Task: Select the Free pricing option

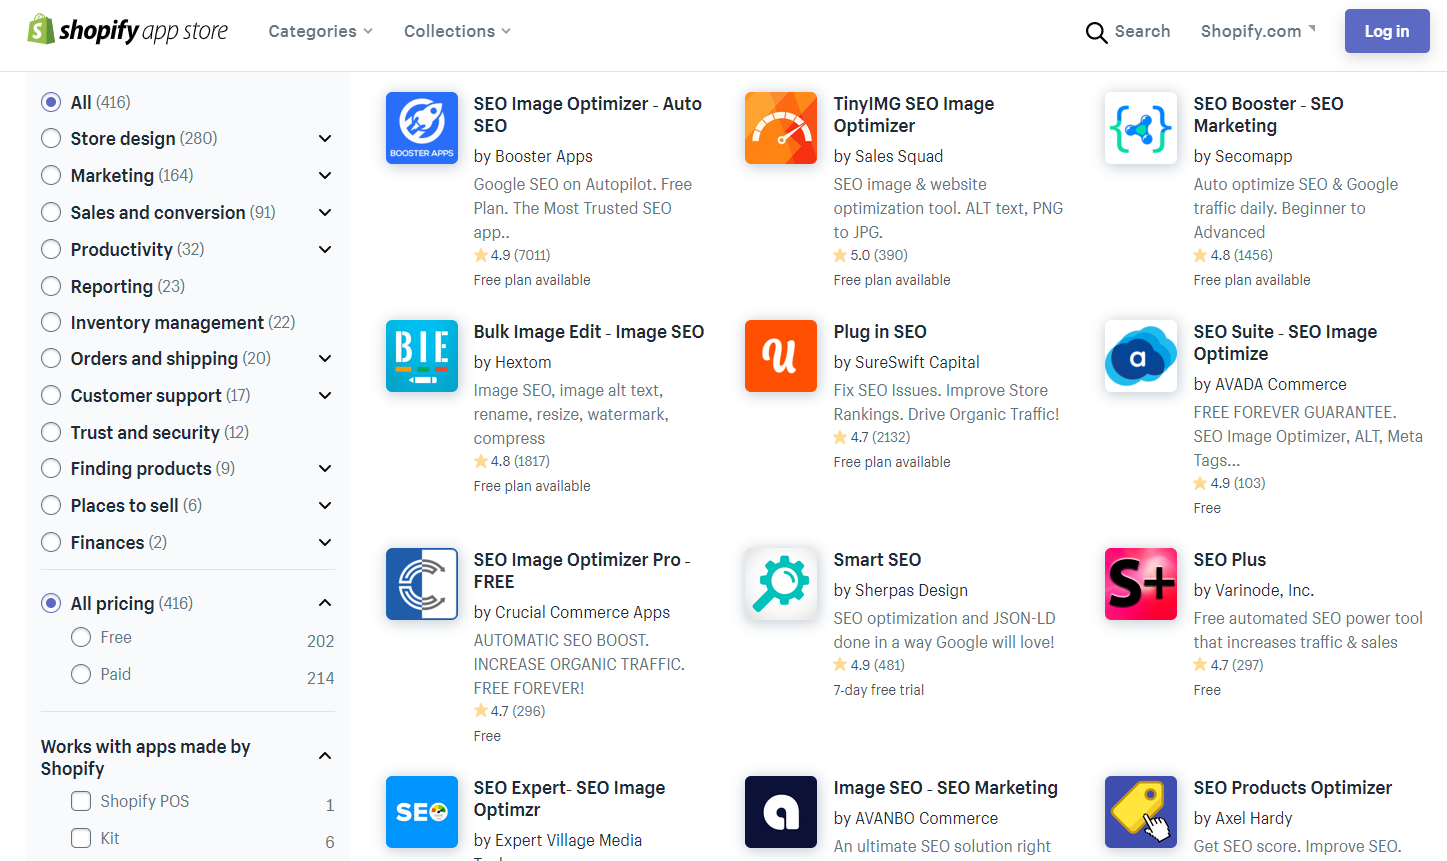Action: (x=81, y=637)
